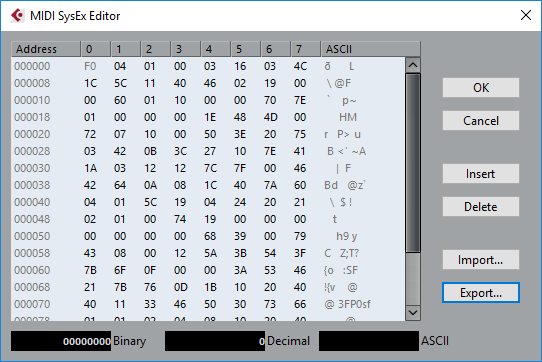This screenshot has width=542, height=362.
Task: Select byte 7F in row 000030
Action: coord(240,168)
